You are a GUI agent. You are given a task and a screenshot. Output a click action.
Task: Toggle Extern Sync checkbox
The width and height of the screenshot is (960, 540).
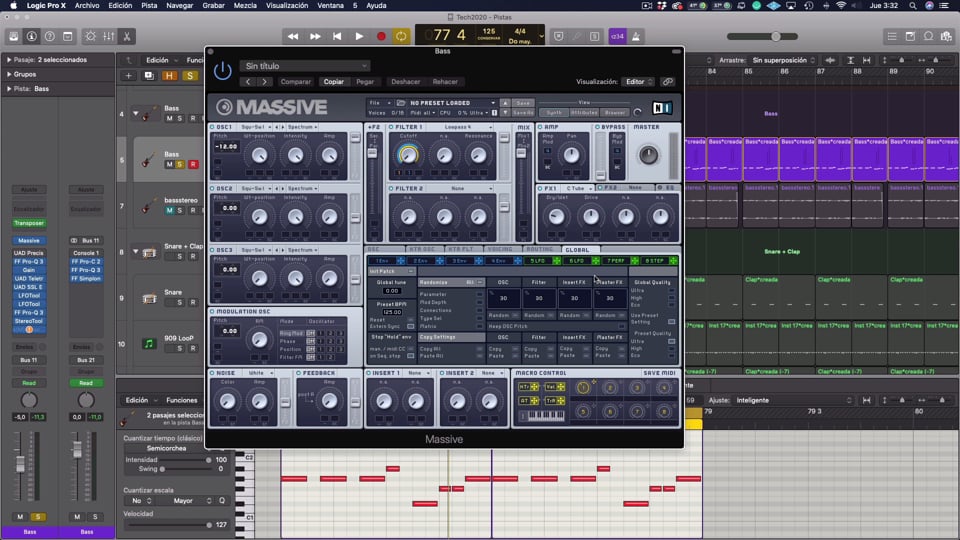tap(411, 326)
